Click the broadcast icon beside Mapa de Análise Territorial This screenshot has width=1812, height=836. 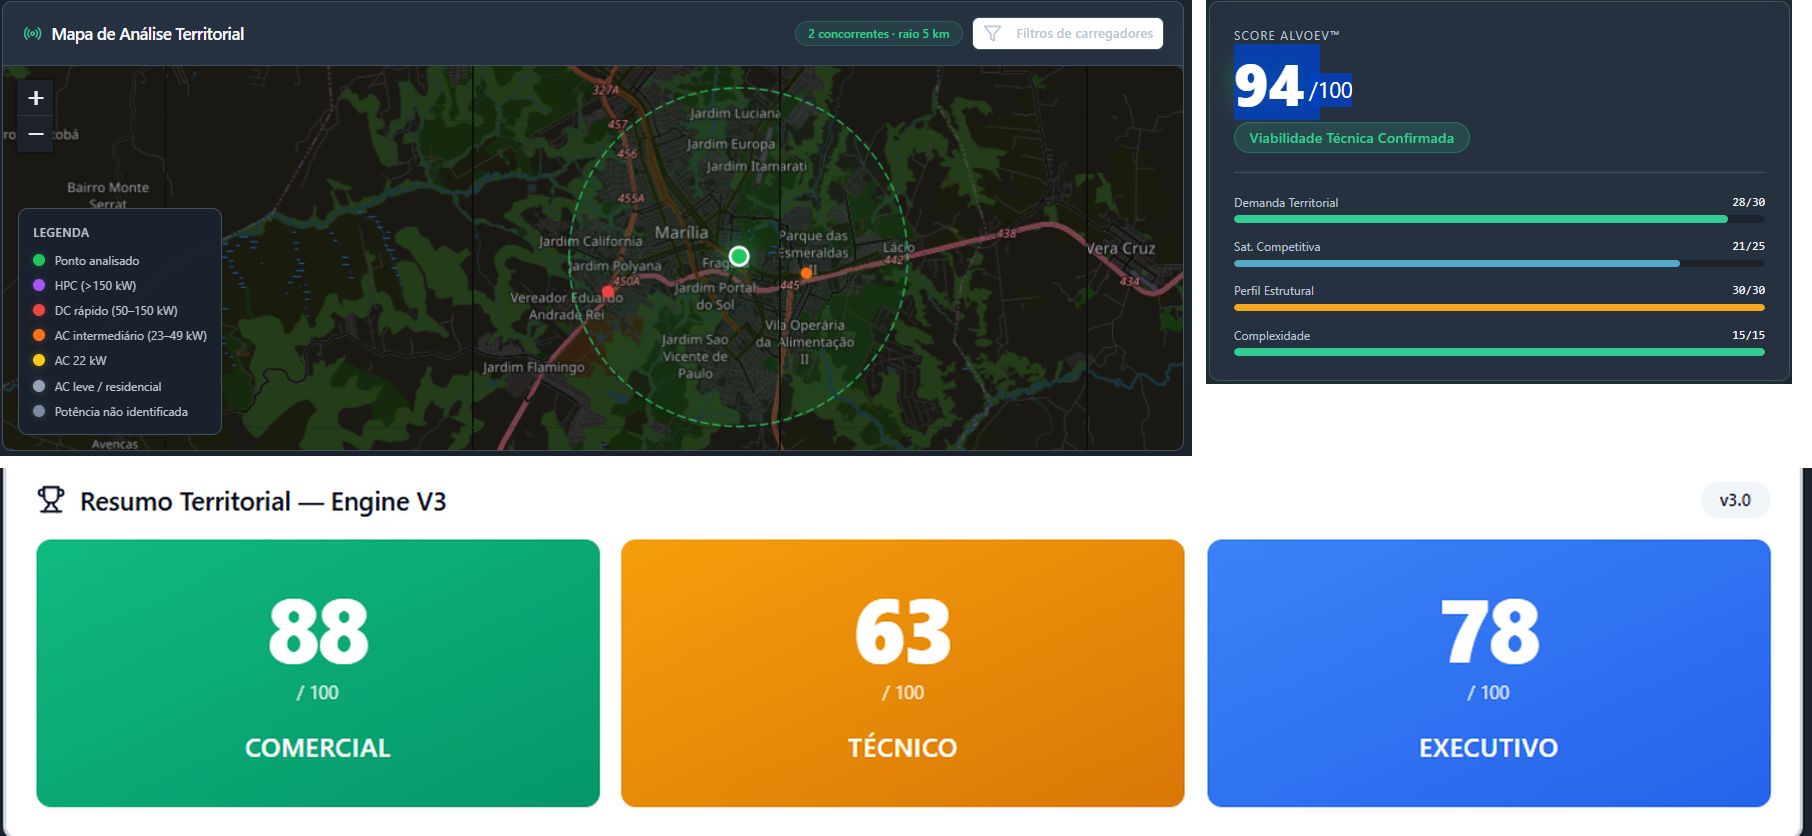(x=33, y=34)
